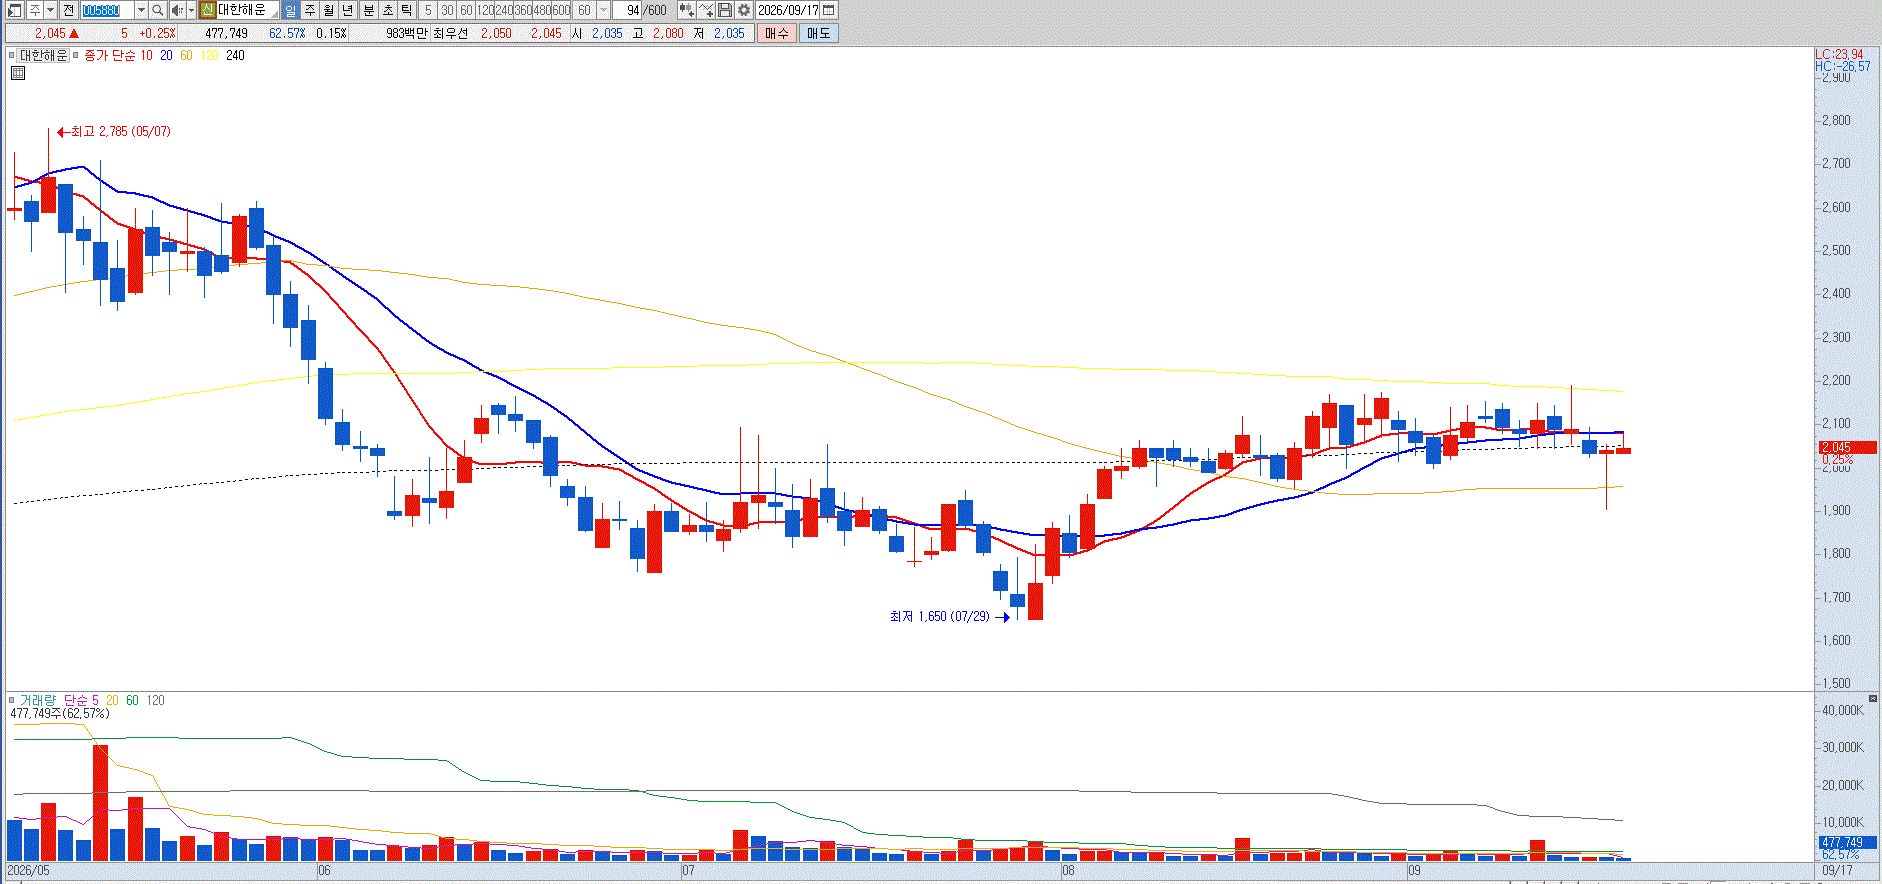1882x884 pixels.
Task: Click the speaker sound icon in toolbar
Action: coord(176,10)
